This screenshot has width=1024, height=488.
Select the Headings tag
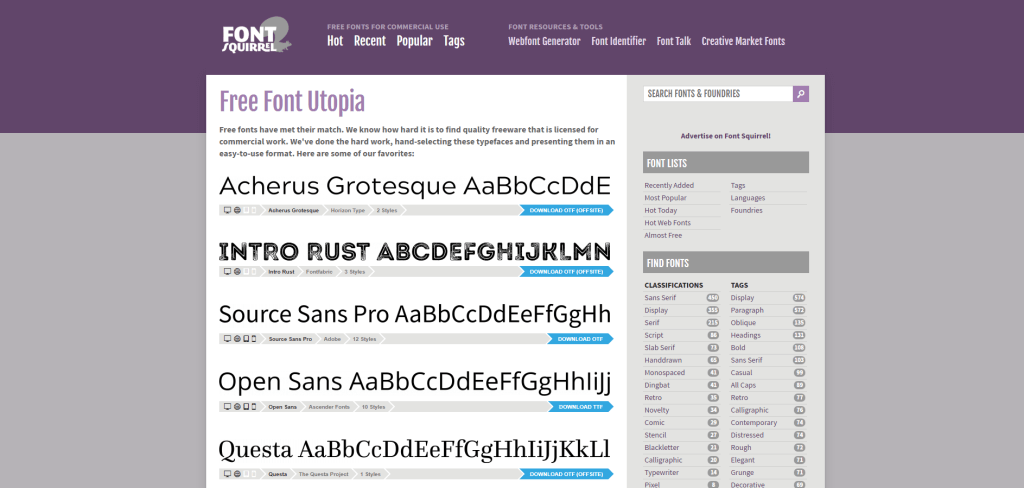coord(746,335)
